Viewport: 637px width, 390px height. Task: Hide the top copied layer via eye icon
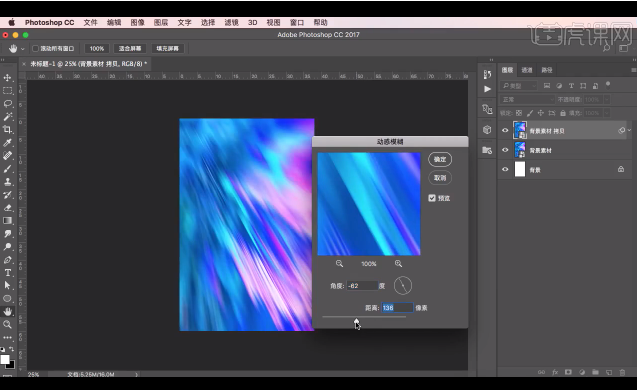click(505, 130)
